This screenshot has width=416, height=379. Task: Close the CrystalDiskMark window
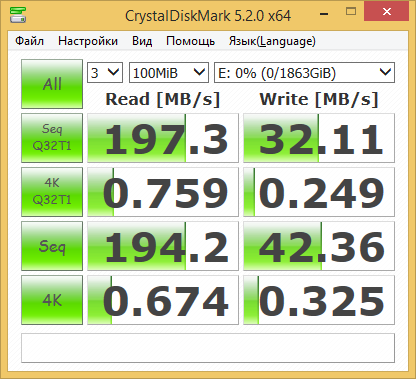(387, 12)
